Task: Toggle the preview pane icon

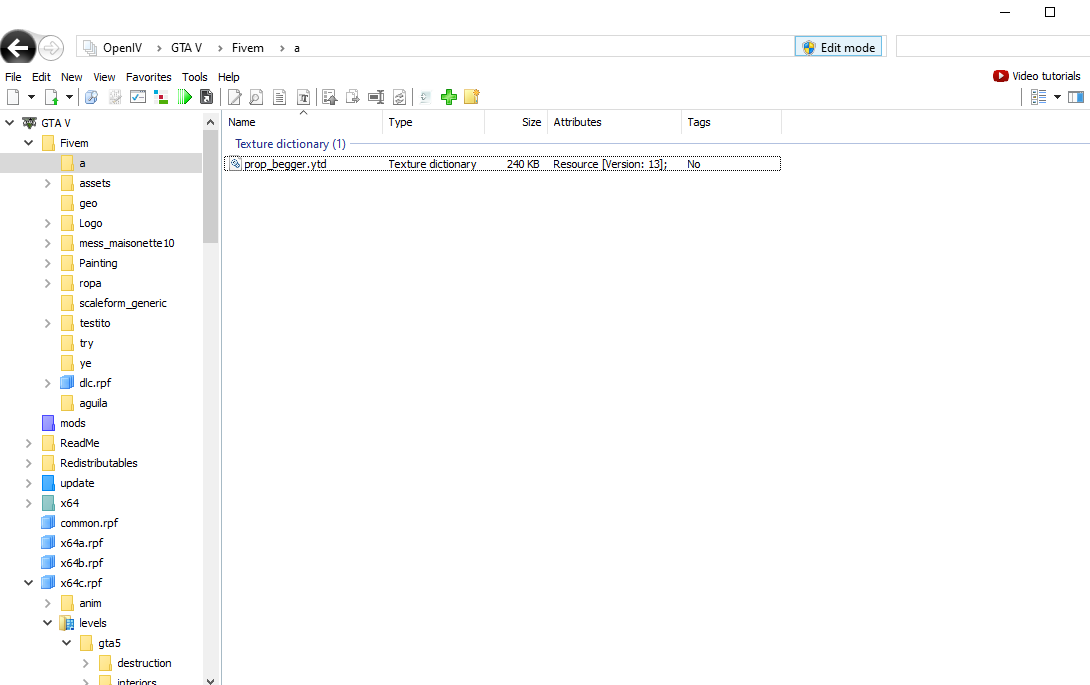Action: tap(1076, 97)
